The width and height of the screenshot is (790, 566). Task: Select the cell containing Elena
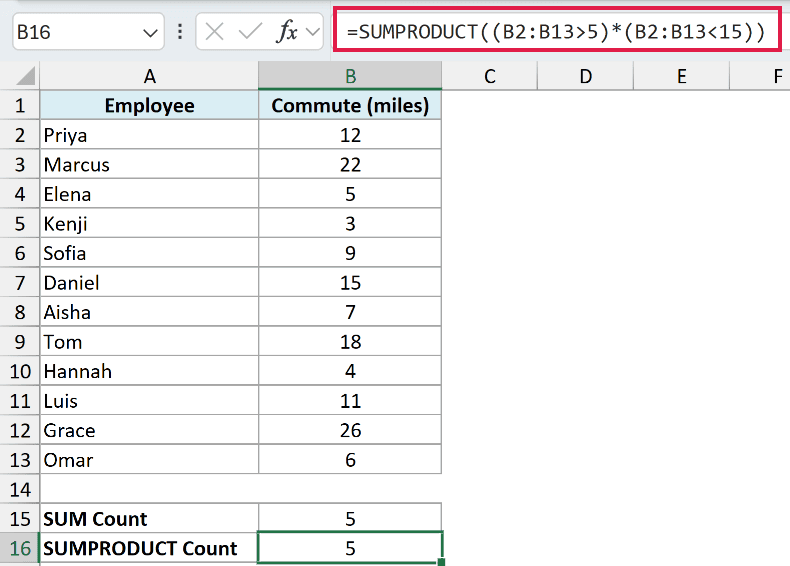(149, 194)
